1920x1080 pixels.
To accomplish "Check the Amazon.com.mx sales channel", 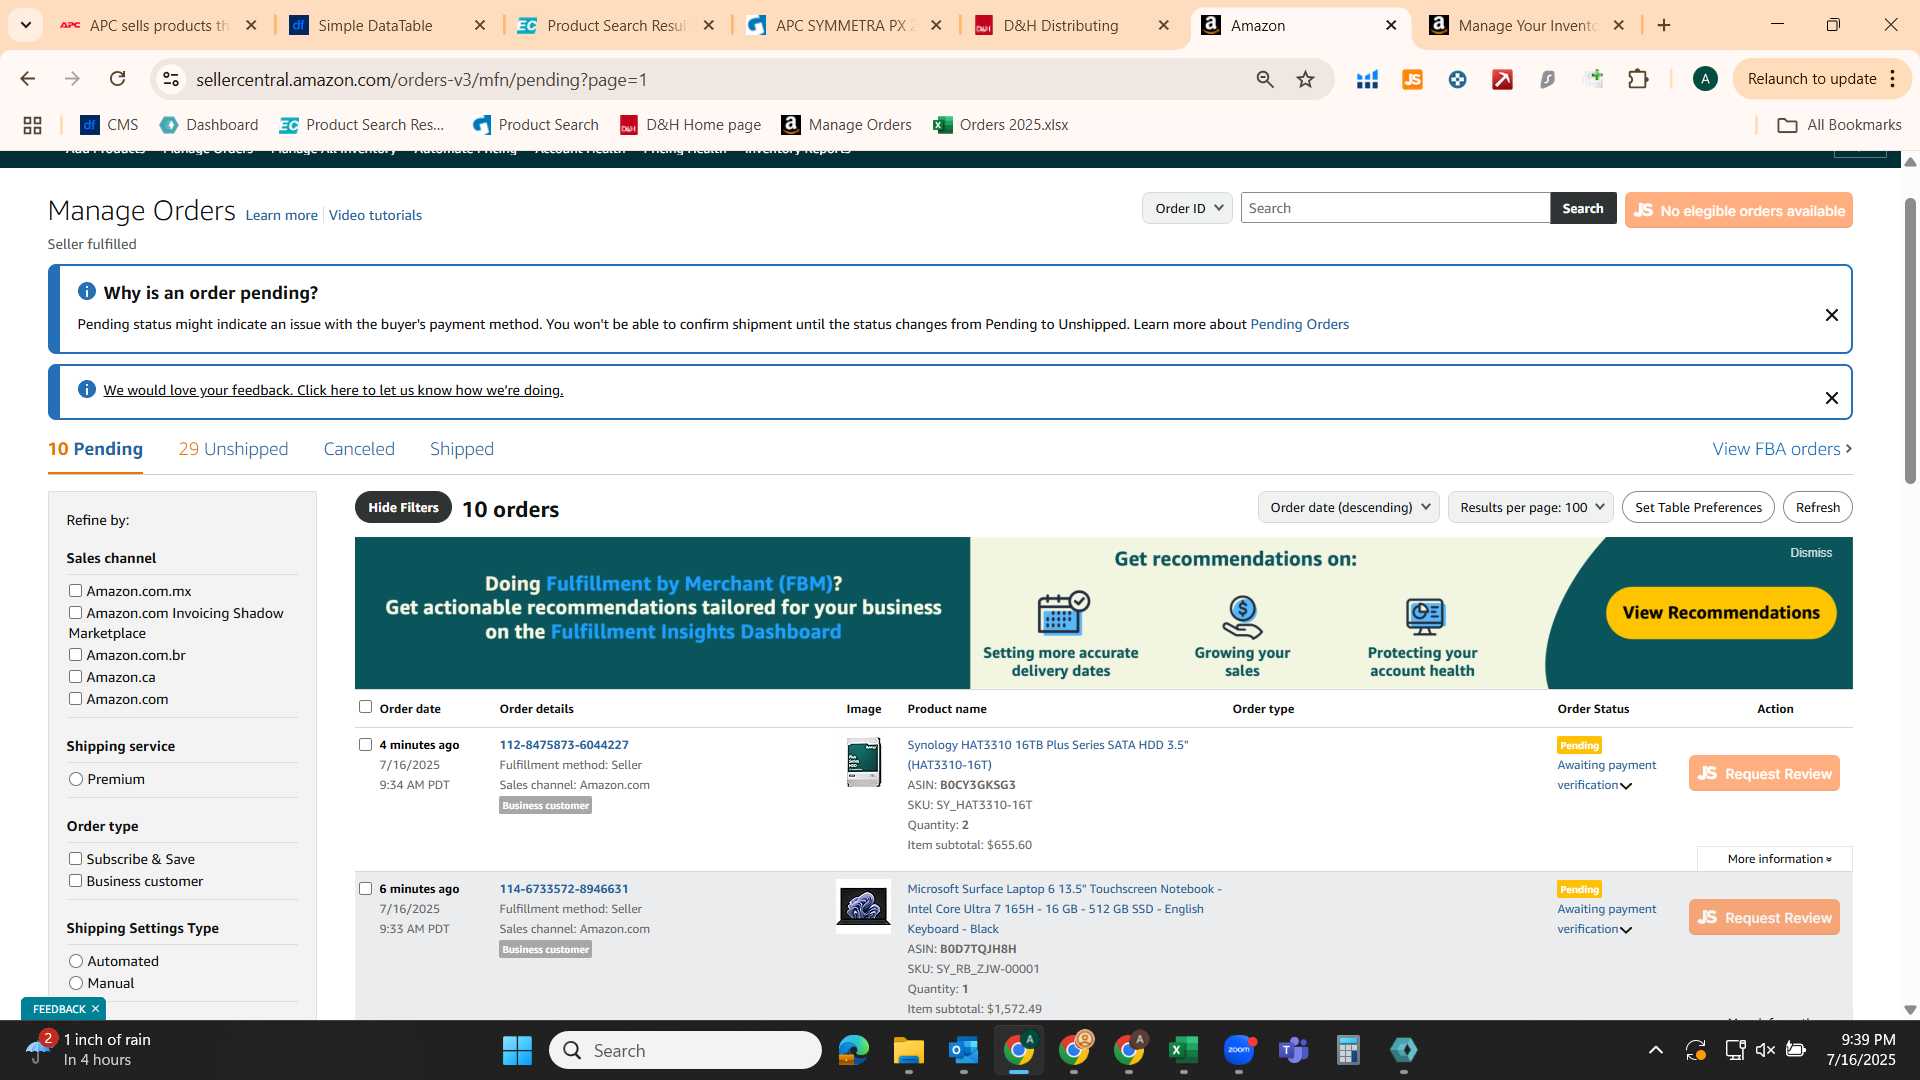I will coord(75,591).
